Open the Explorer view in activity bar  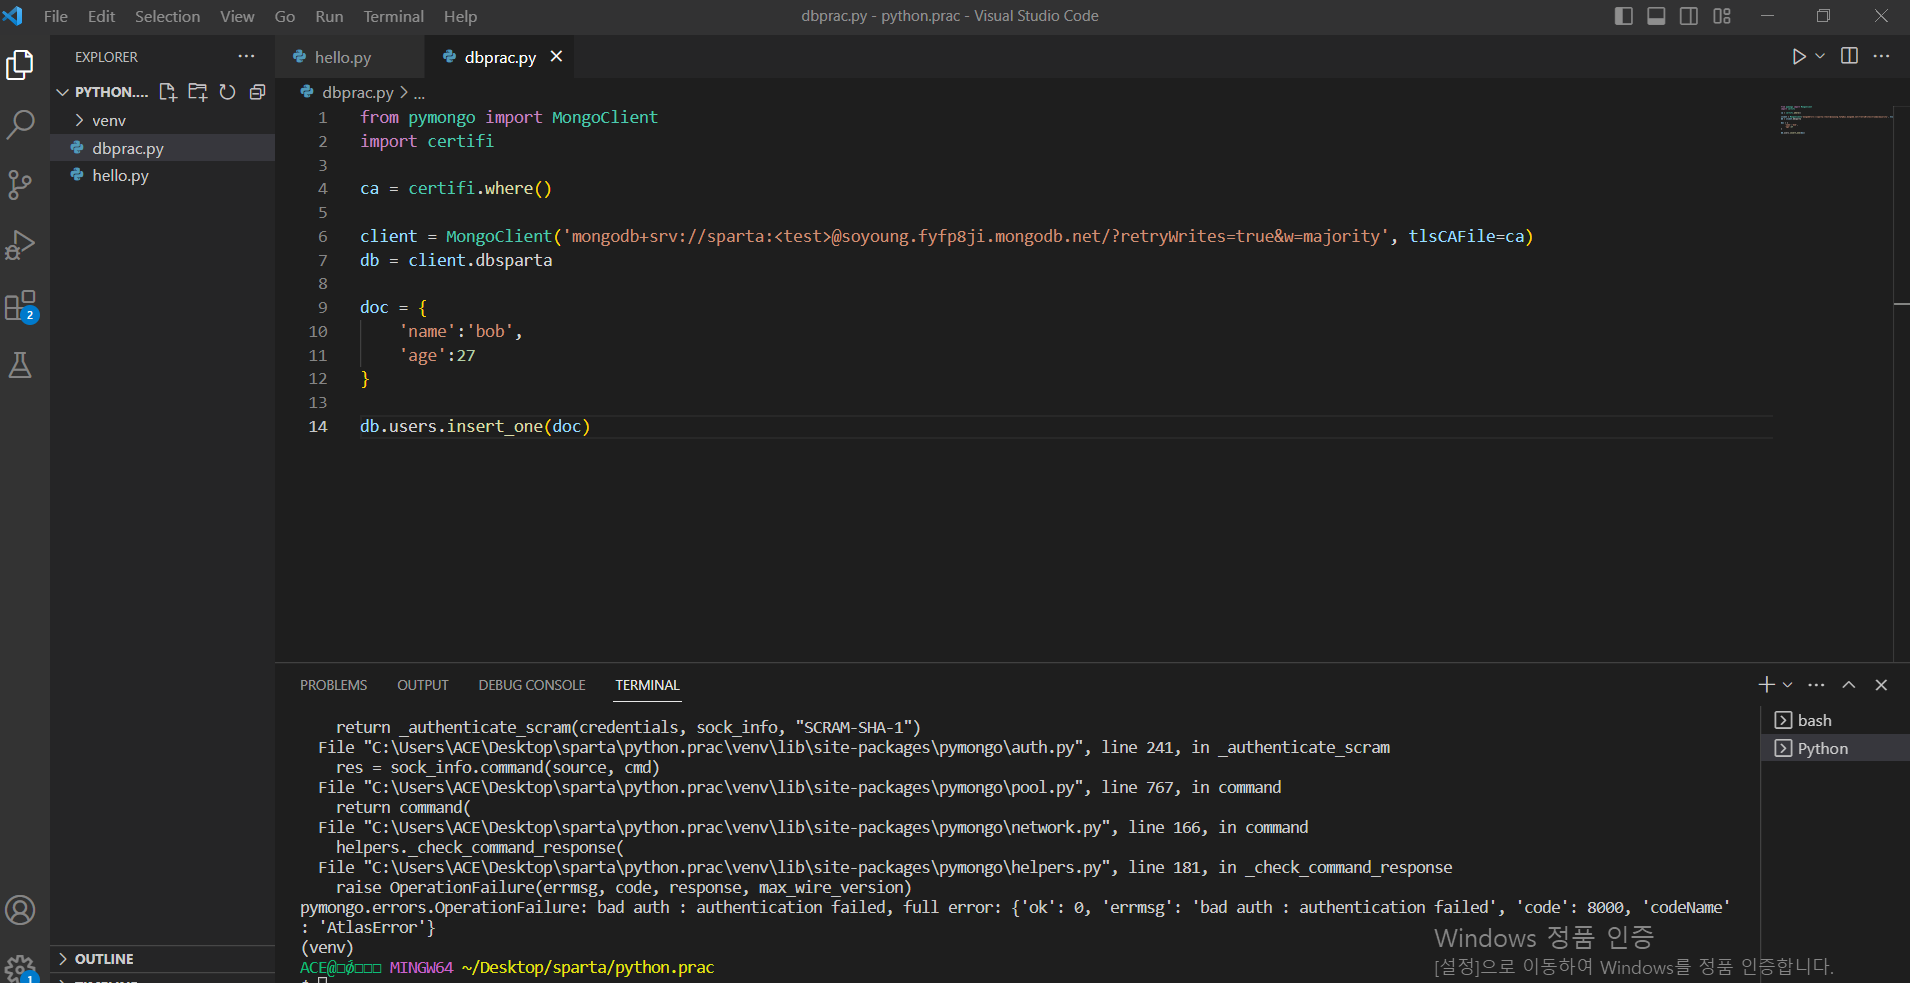coord(20,65)
